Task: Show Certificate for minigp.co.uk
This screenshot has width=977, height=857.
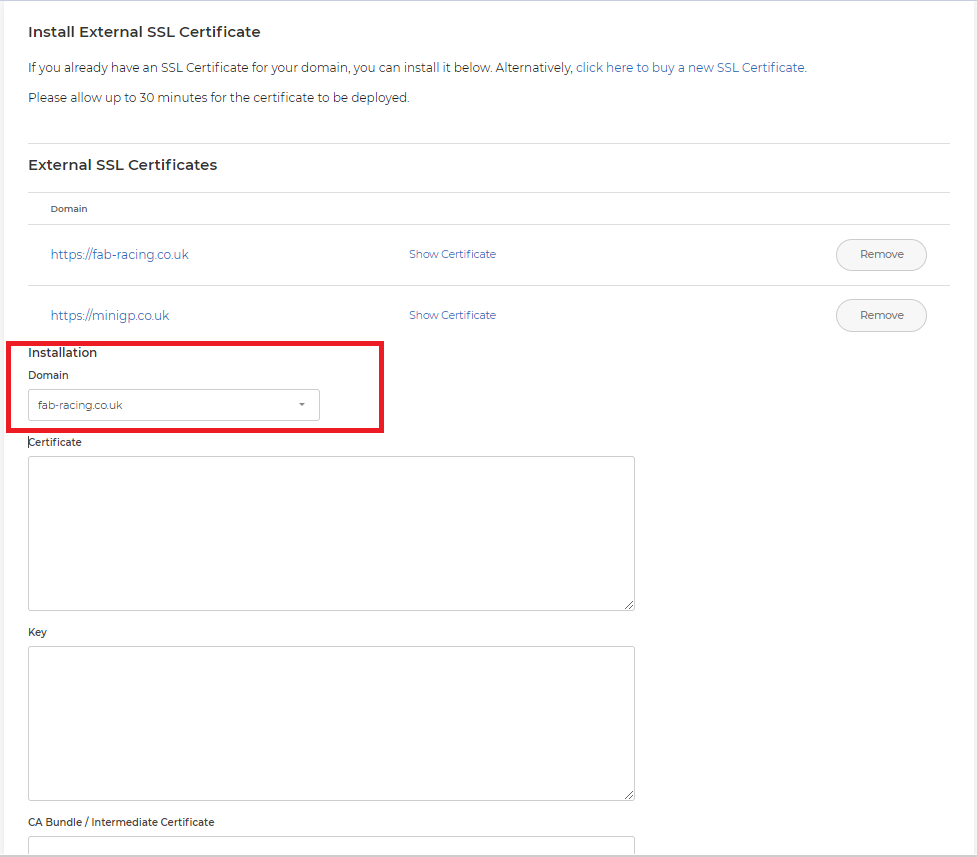Action: tap(452, 315)
